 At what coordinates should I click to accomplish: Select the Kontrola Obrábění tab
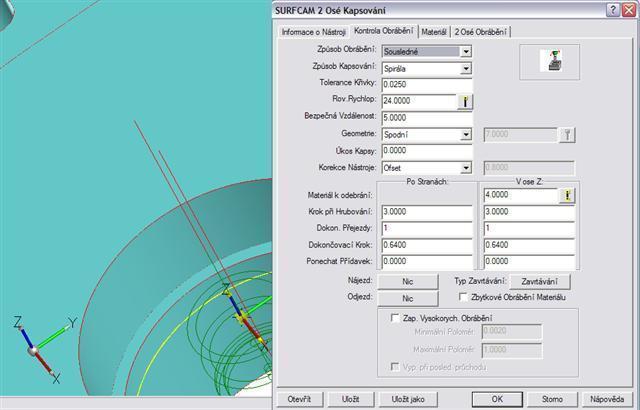pyautogui.click(x=384, y=31)
